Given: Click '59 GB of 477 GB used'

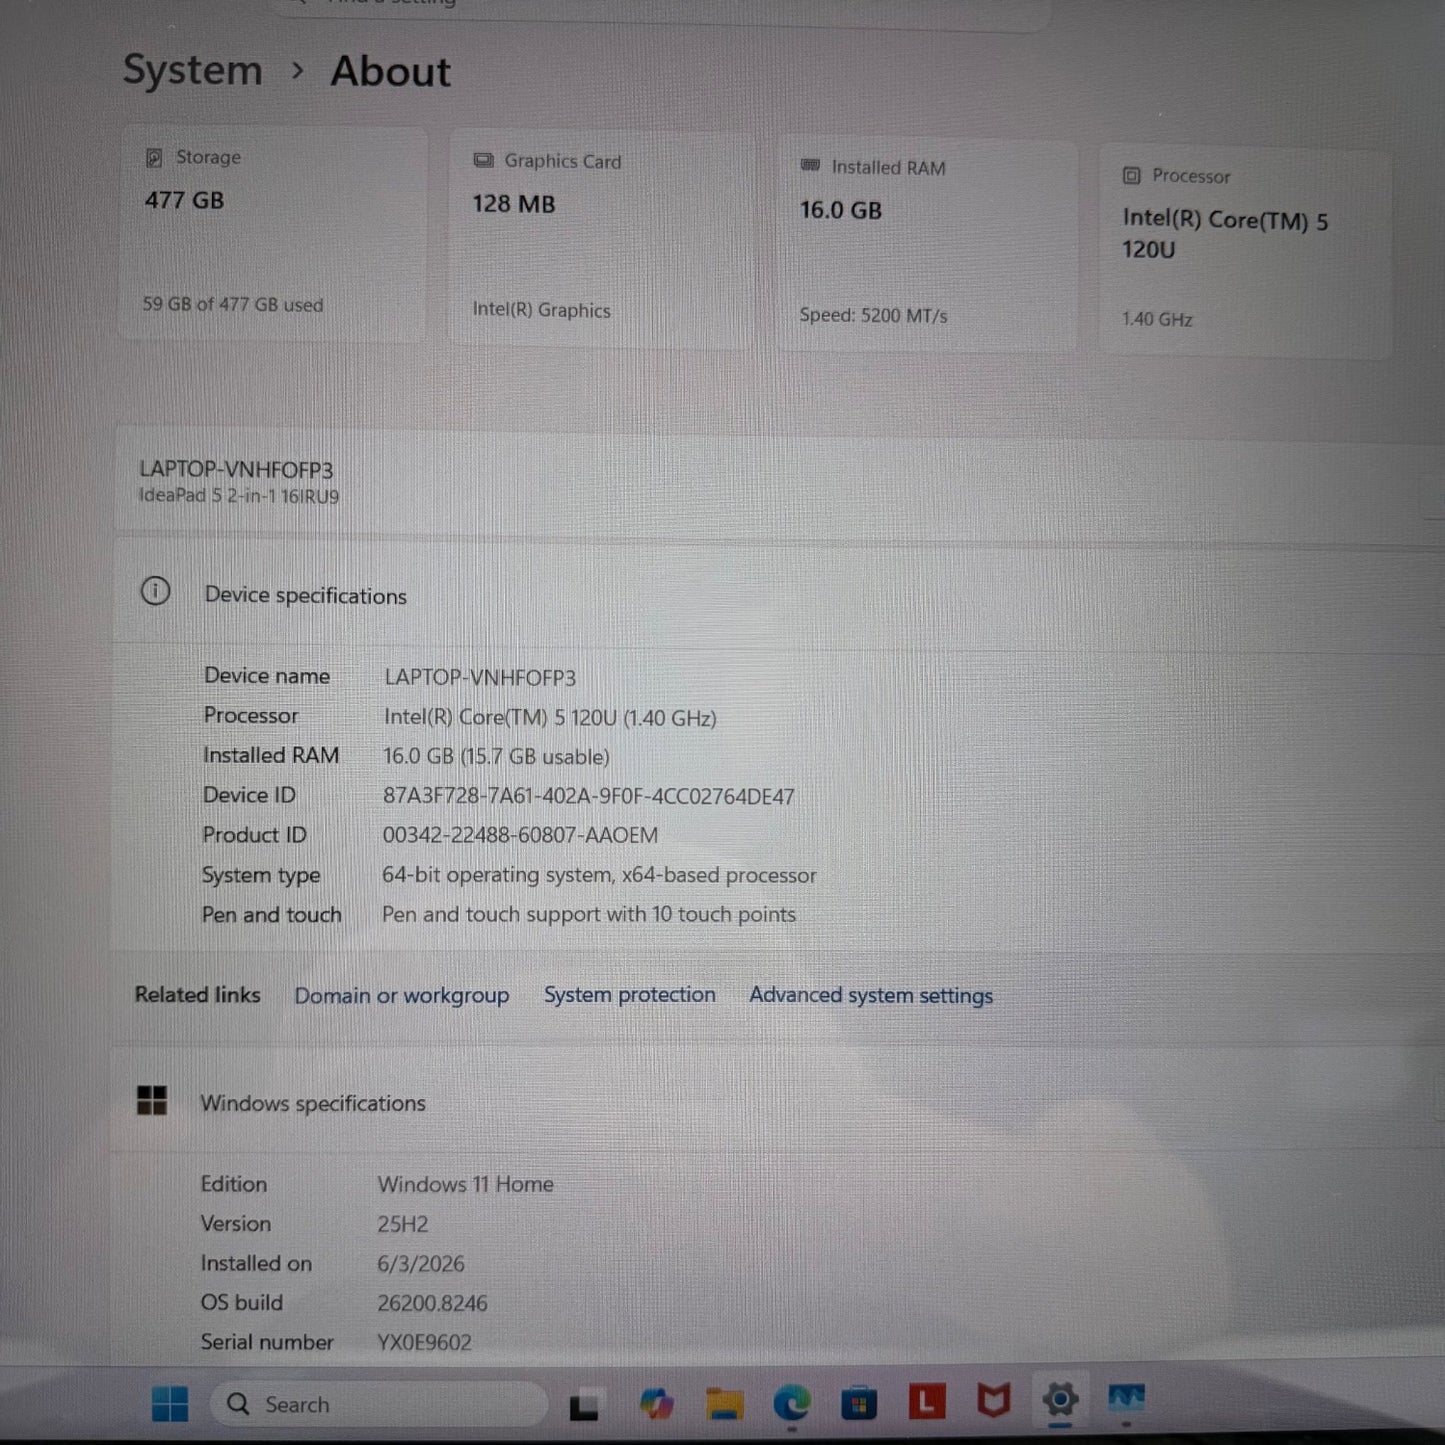Looking at the screenshot, I should point(233,305).
